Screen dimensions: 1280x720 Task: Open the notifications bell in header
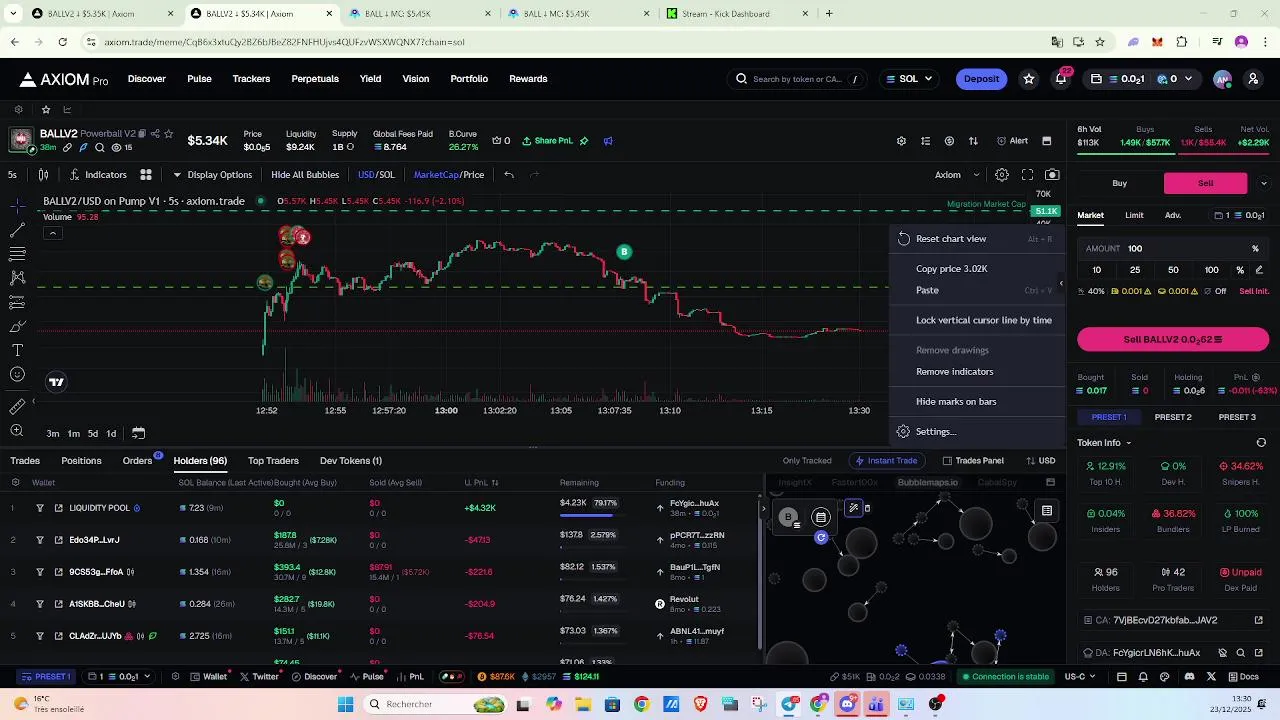[1060, 79]
